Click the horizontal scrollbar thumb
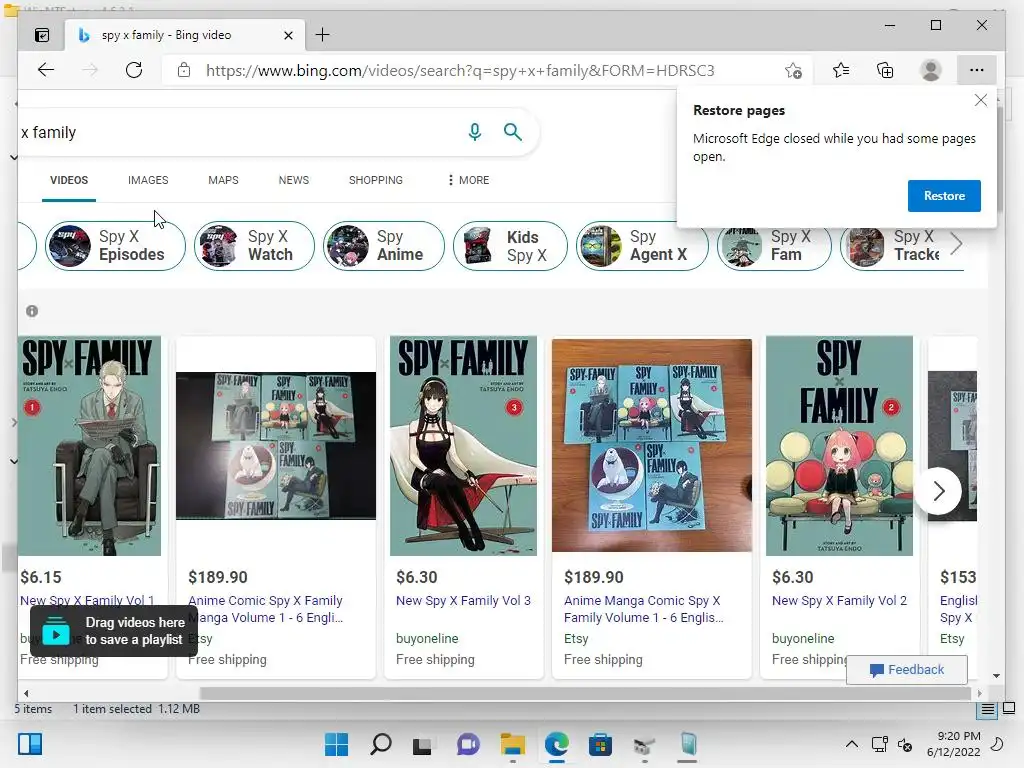Image resolution: width=1024 pixels, height=768 pixels. [x=585, y=693]
